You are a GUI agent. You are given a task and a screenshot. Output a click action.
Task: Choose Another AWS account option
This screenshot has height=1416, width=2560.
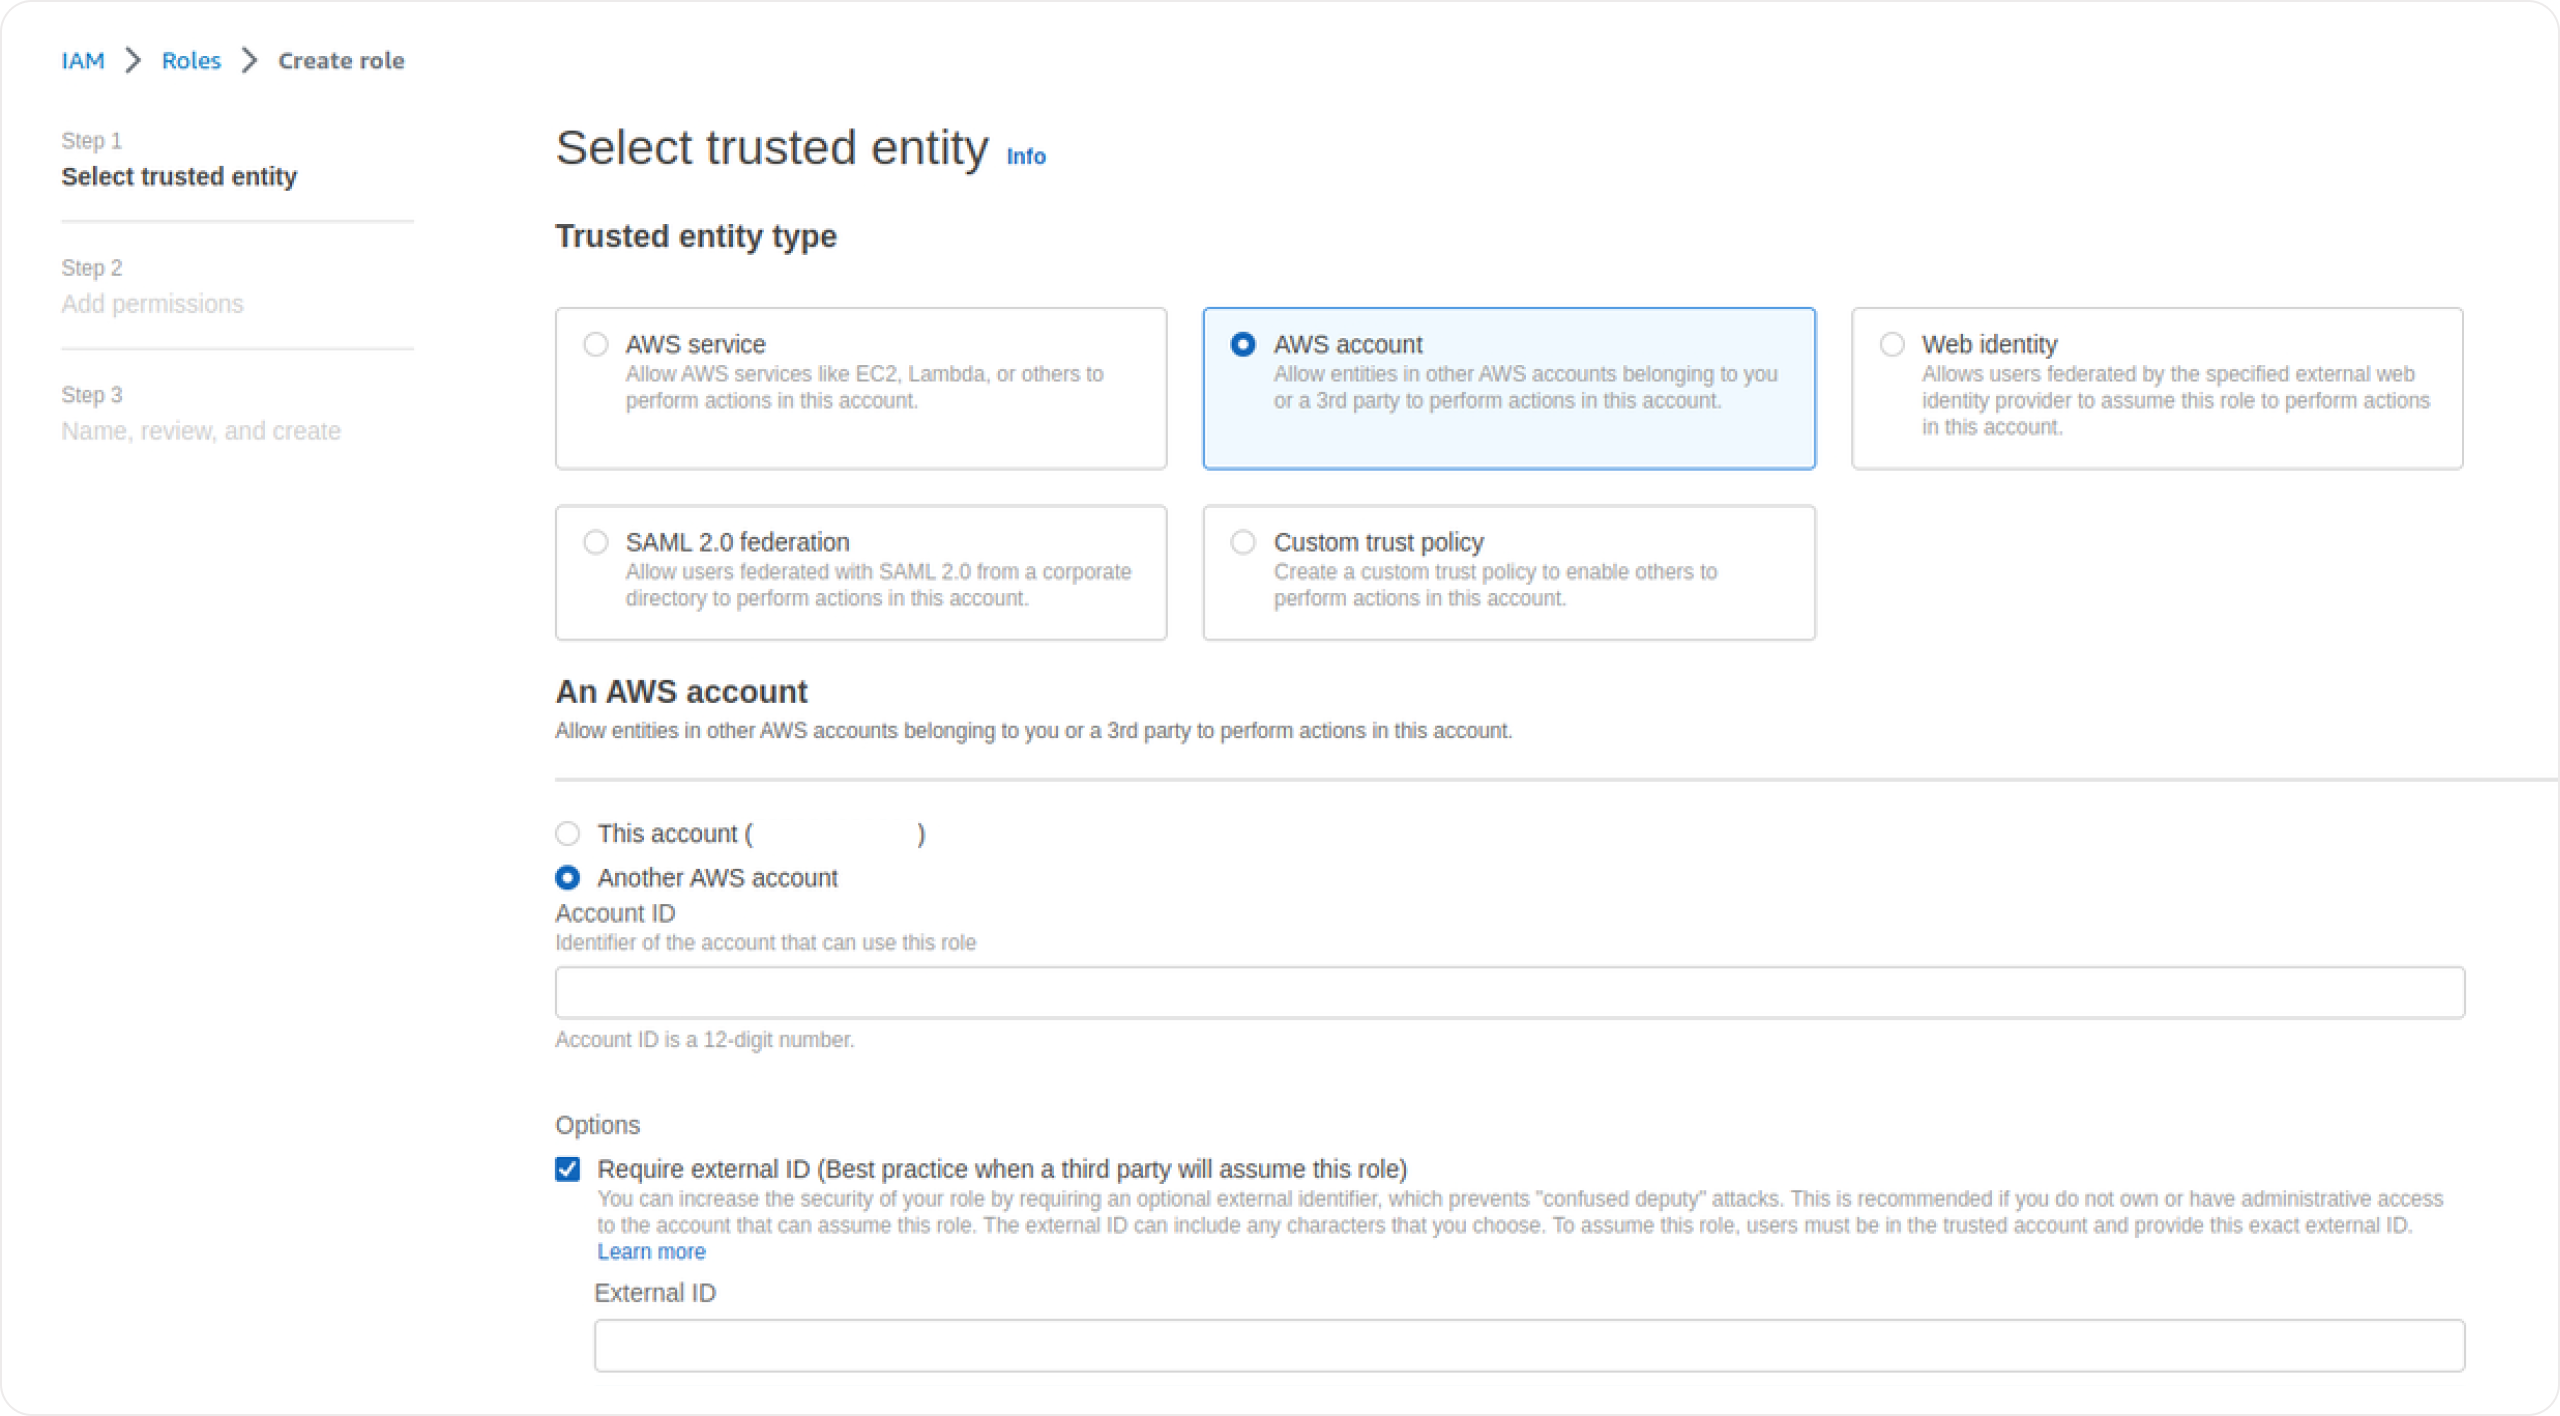coord(568,877)
